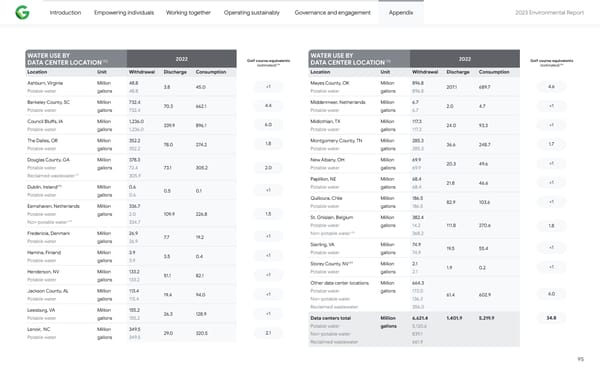Image resolution: width=600 pixels, height=374 pixels.
Task: Click St. Ghislain, Belgium location entry
Action: point(332,217)
